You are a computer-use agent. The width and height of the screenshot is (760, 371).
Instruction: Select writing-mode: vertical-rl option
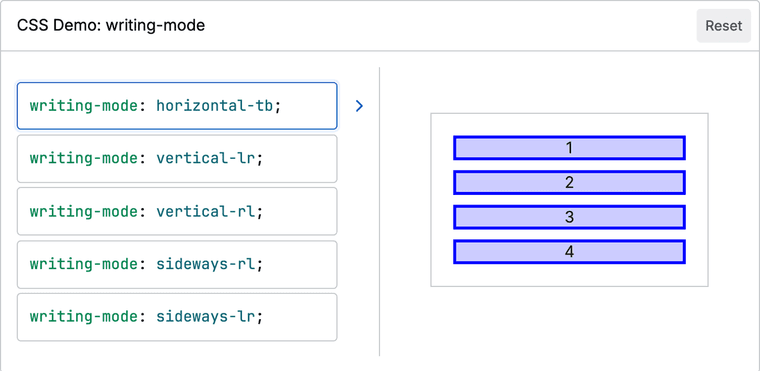pos(177,211)
